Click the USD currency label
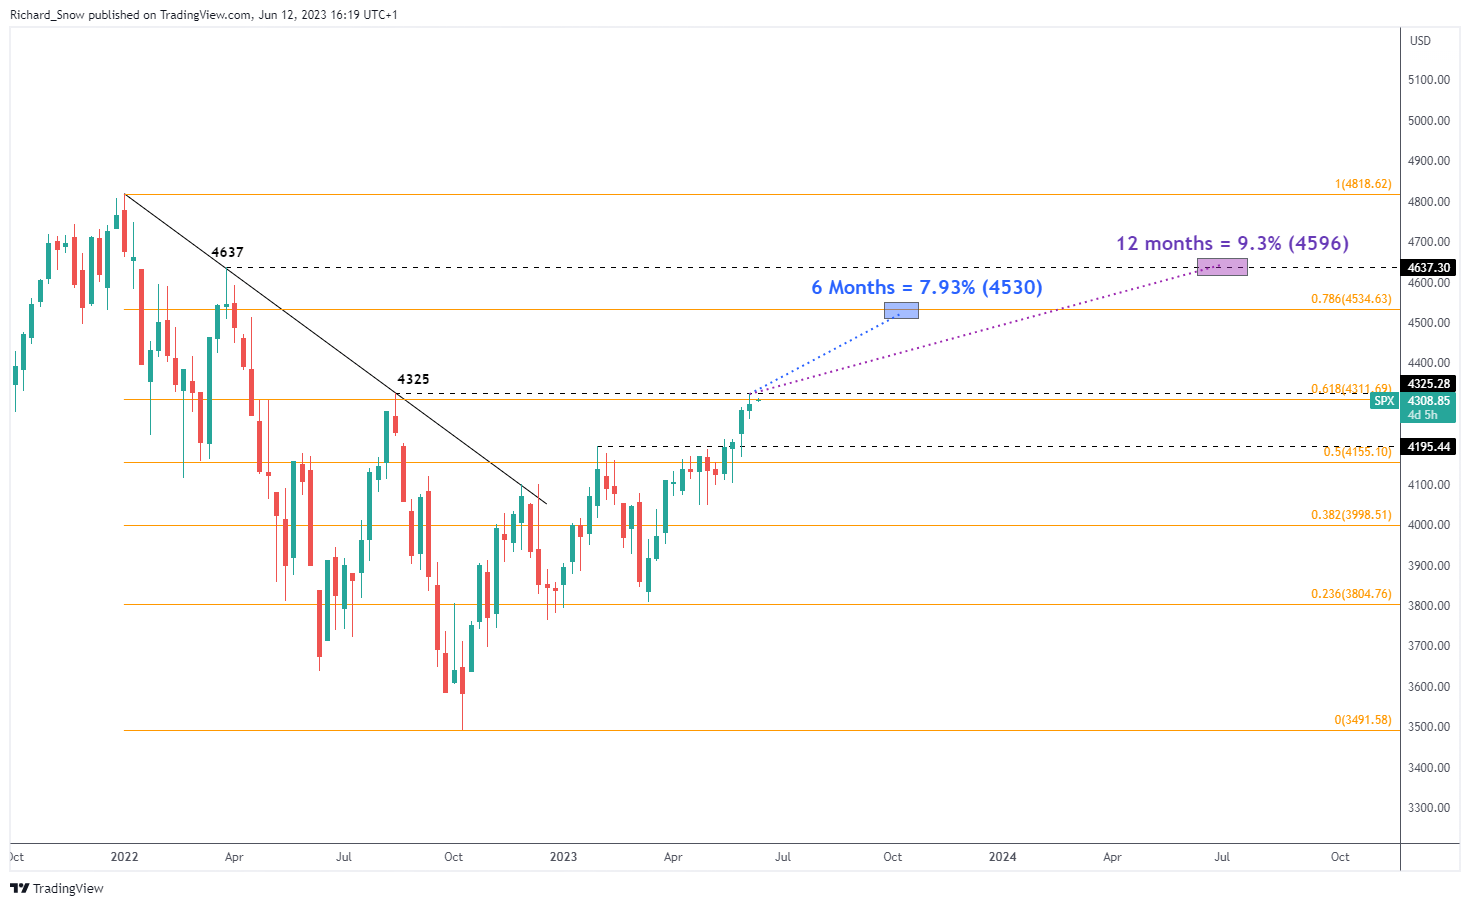The image size is (1470, 906). tap(1420, 41)
